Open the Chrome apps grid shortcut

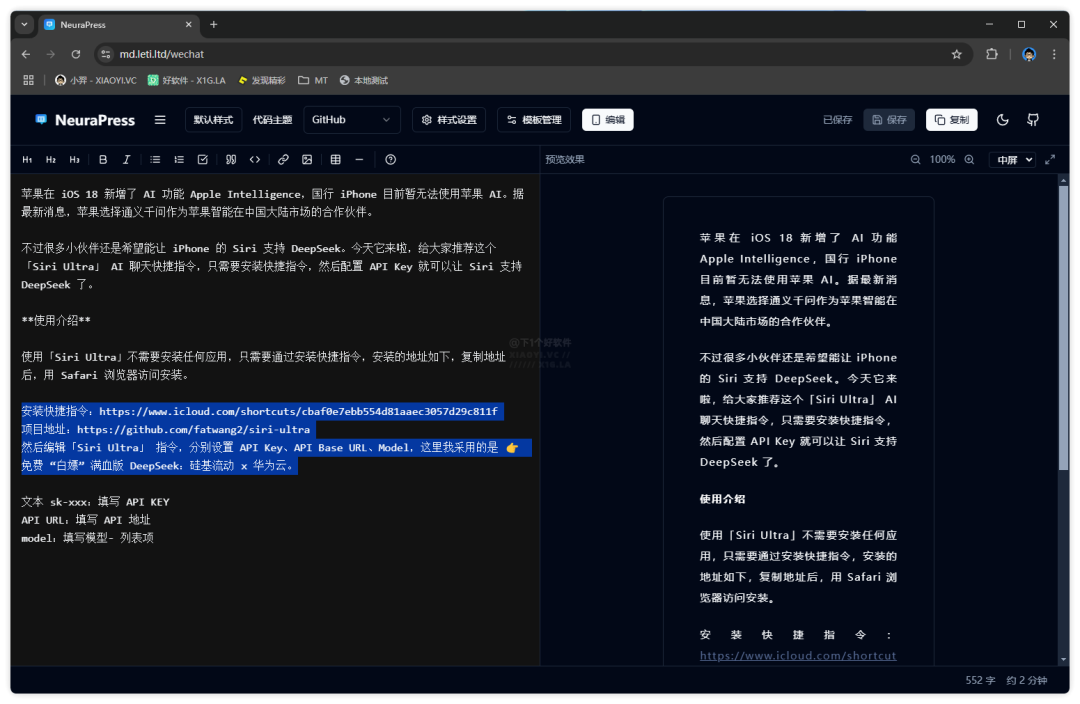coord(28,81)
